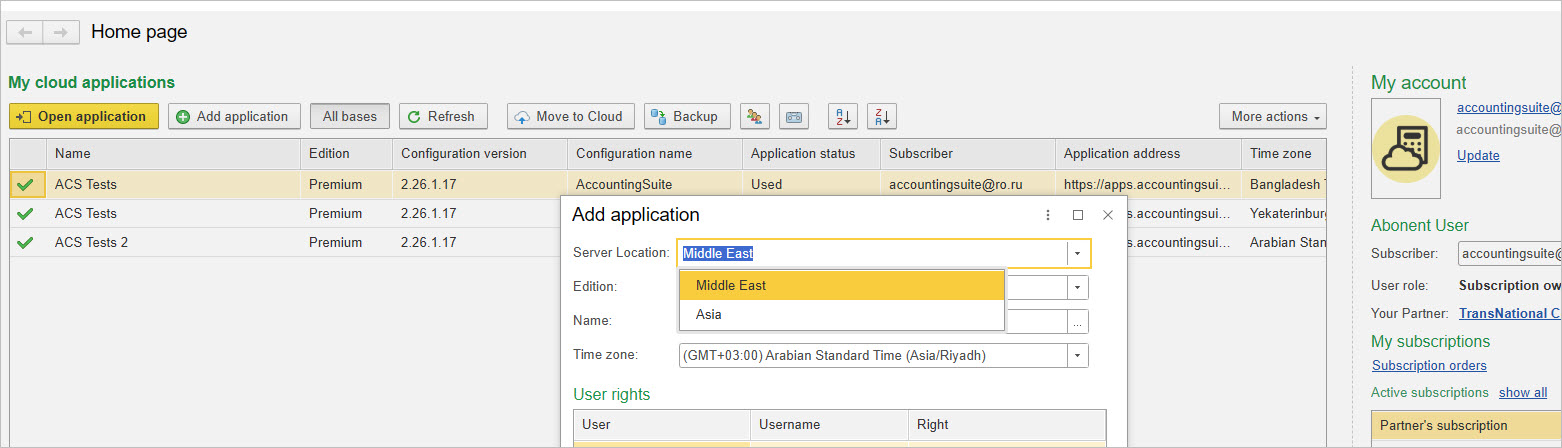Select Asia from the server location list

[x=709, y=314]
